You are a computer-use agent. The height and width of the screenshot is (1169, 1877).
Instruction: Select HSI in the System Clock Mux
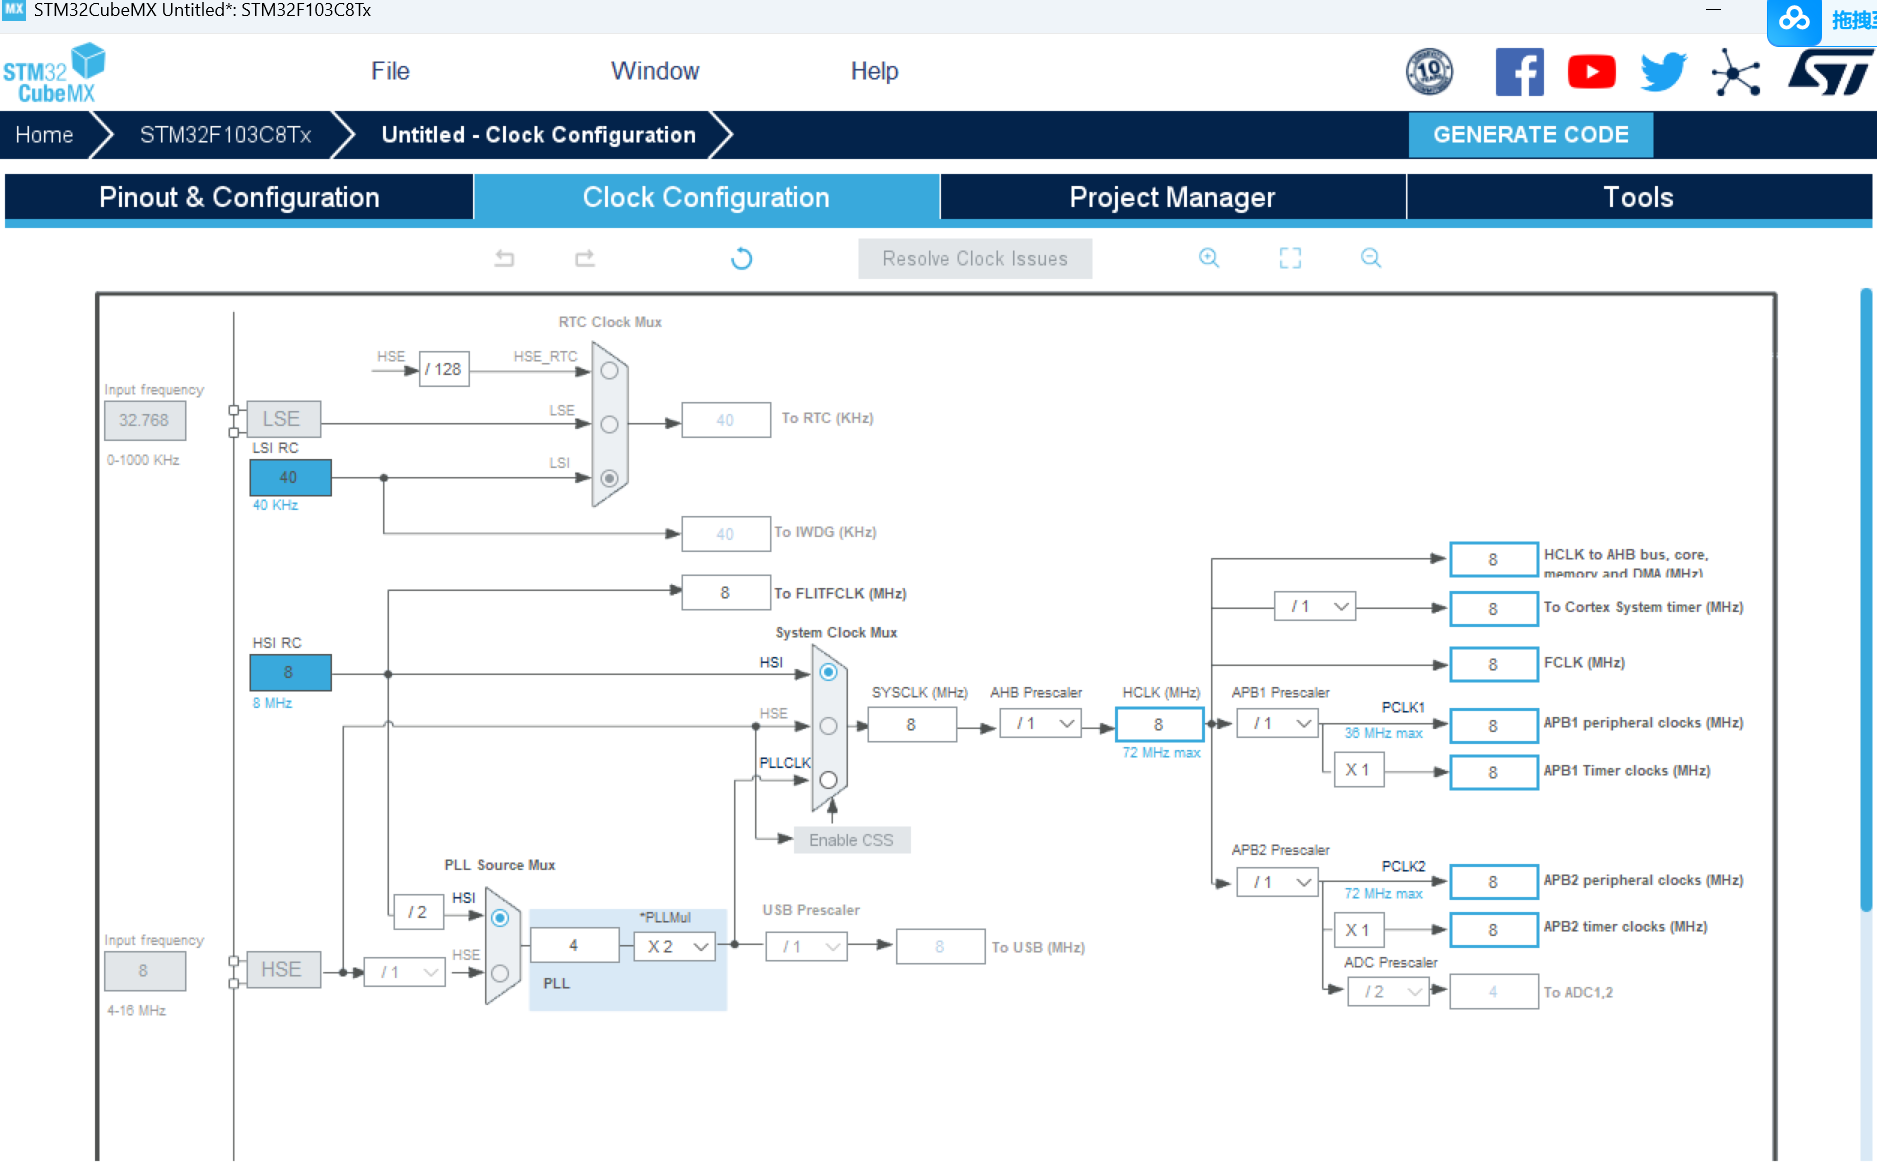coord(828,672)
